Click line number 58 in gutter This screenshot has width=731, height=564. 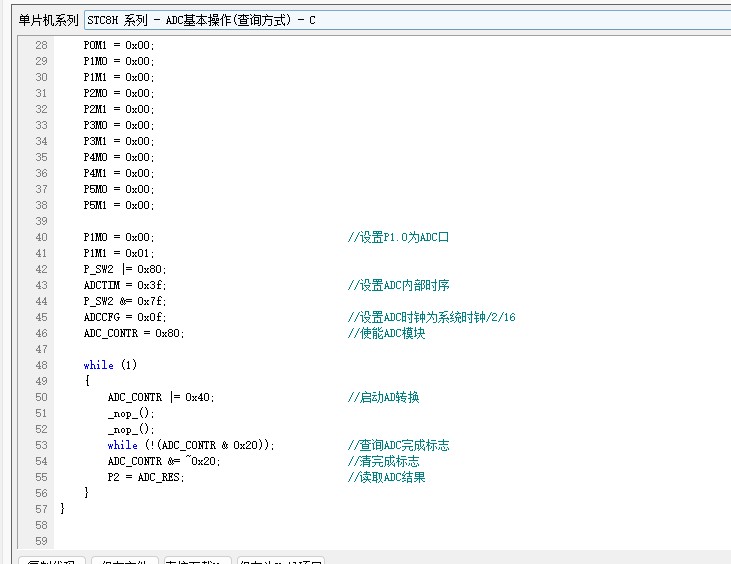coord(41,525)
